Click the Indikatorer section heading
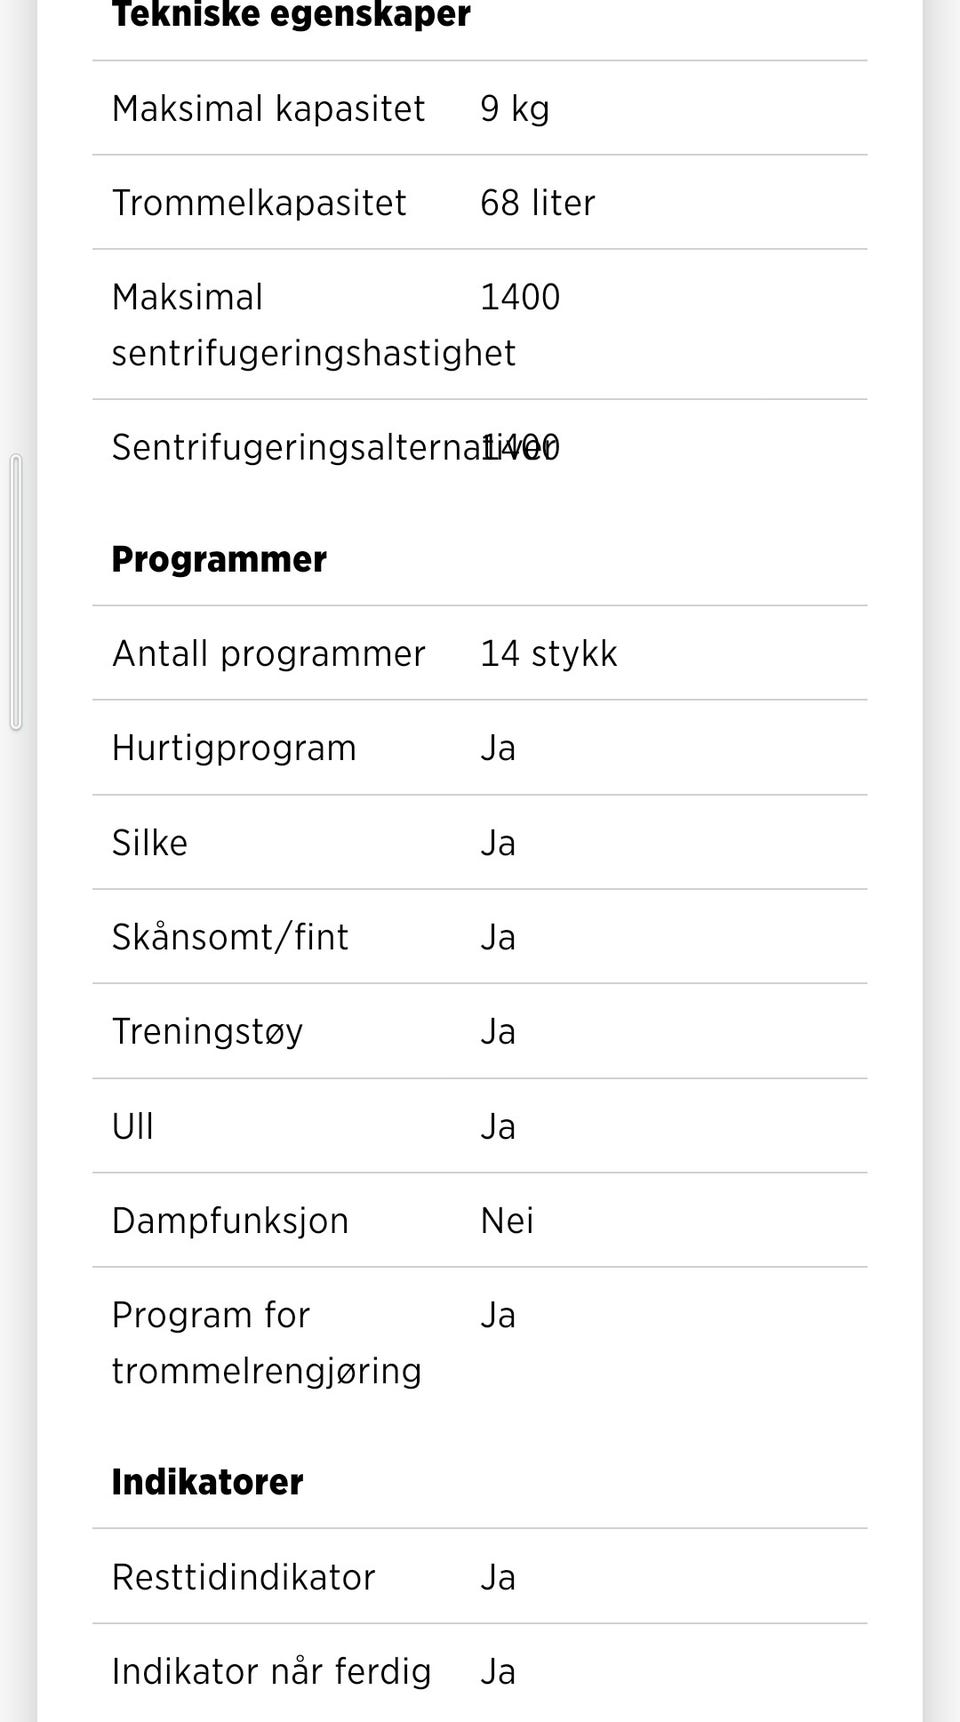This screenshot has width=960, height=1722. 207,1481
